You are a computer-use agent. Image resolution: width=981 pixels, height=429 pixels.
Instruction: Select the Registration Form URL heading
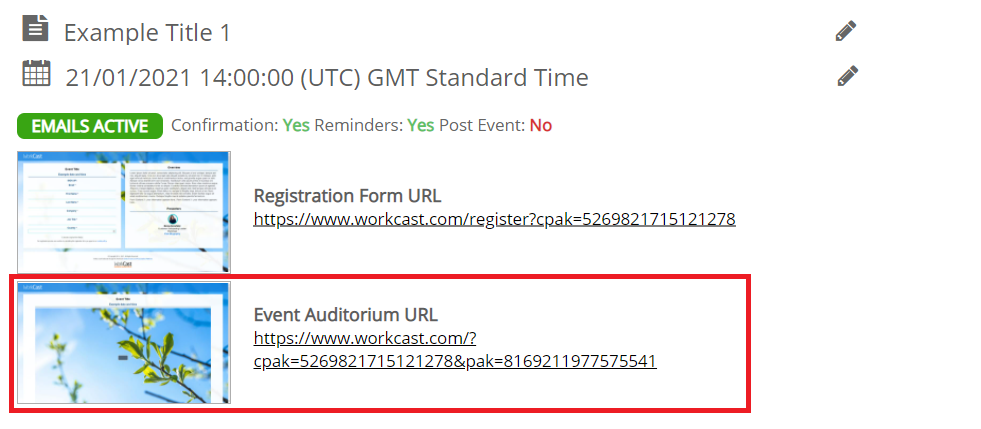(x=347, y=196)
